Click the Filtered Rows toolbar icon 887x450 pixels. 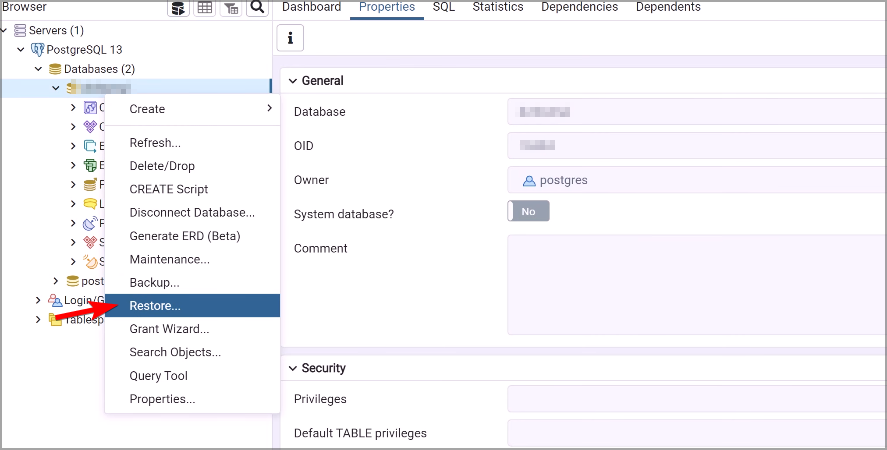(x=231, y=8)
